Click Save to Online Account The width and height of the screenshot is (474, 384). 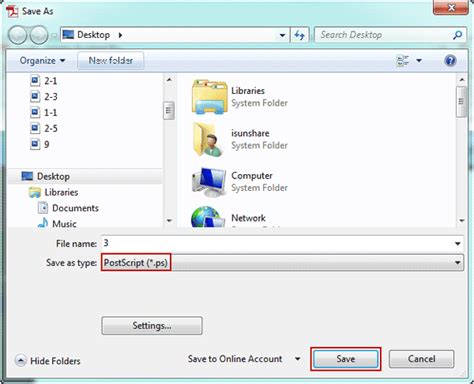tap(235, 359)
